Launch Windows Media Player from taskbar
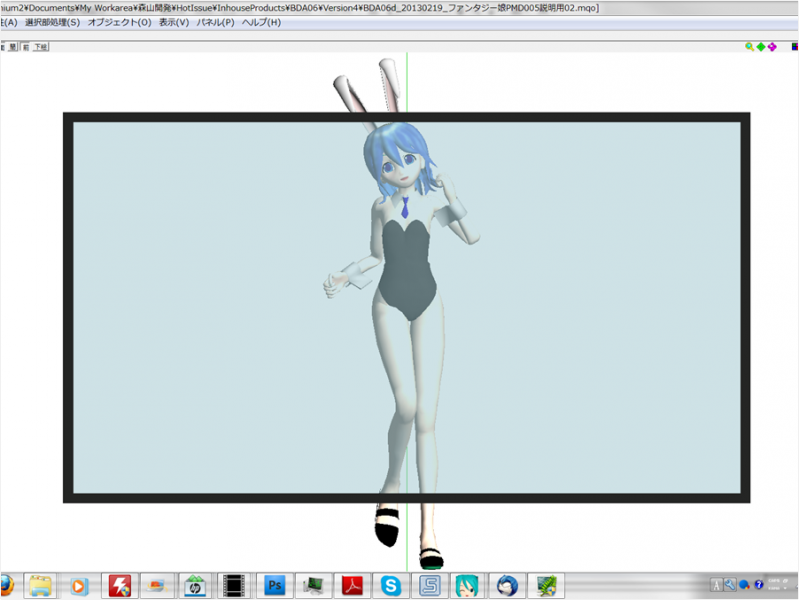 tap(79, 585)
